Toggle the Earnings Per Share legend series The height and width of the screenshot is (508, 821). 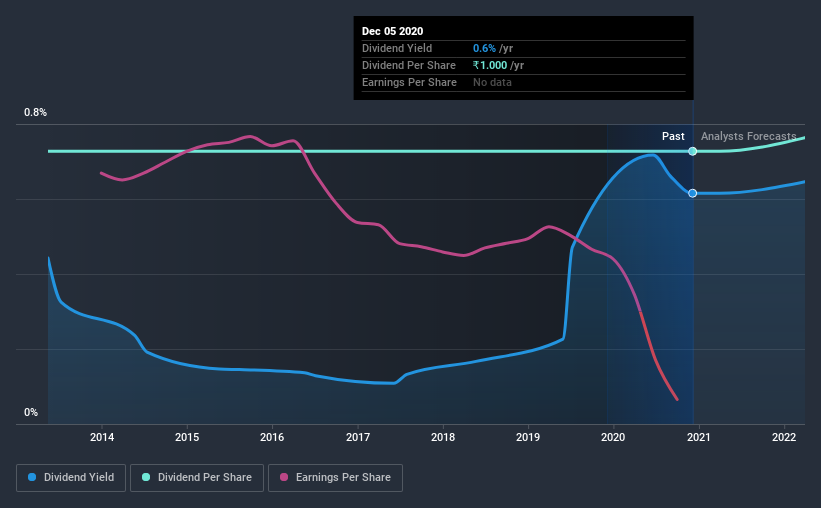pyautogui.click(x=335, y=478)
